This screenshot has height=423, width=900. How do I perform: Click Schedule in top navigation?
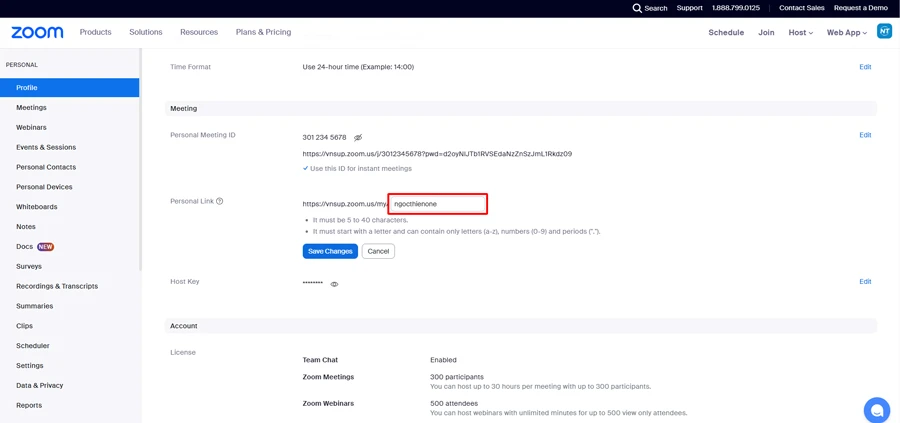pyautogui.click(x=726, y=33)
